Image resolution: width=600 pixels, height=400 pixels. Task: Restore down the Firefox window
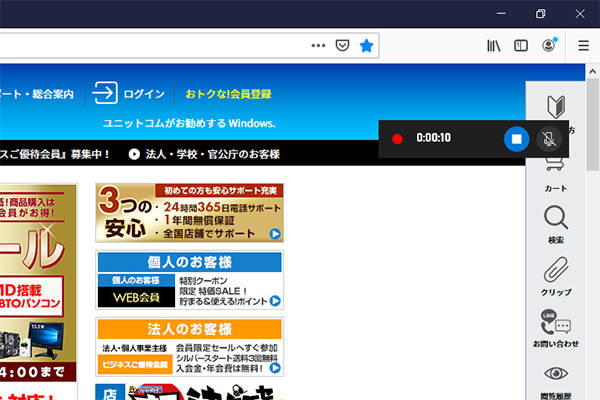click(x=540, y=14)
